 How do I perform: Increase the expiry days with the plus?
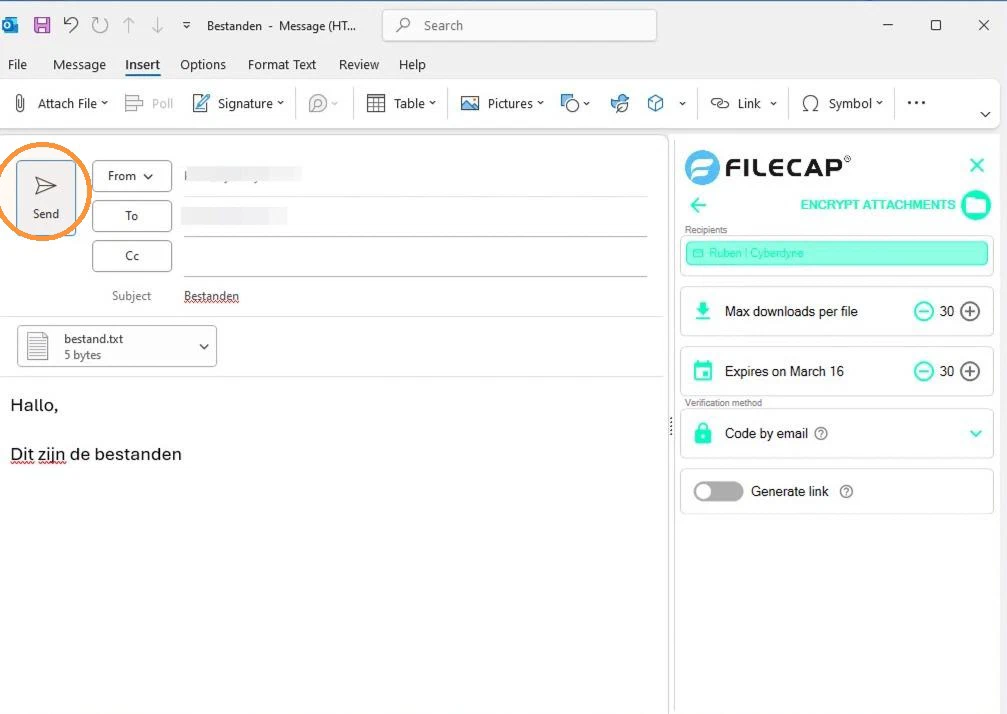pyautogui.click(x=970, y=371)
